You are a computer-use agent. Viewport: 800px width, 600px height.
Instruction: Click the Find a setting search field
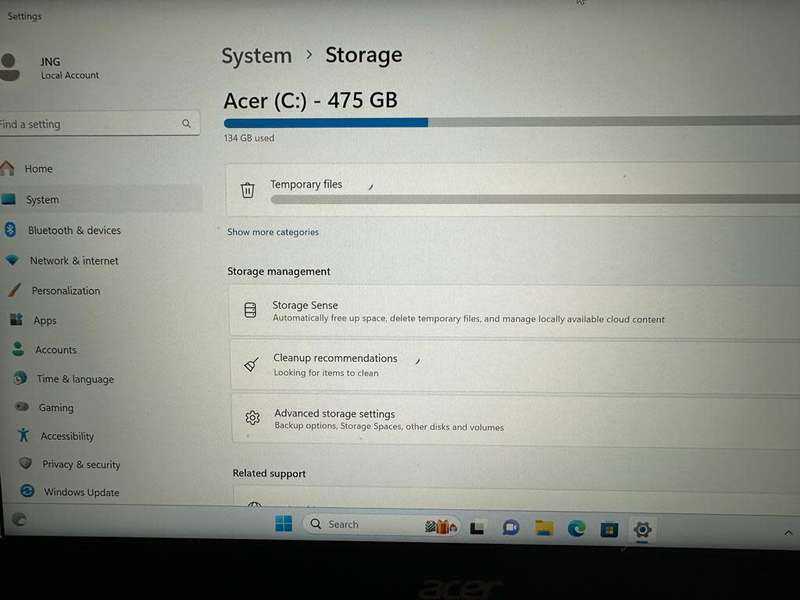click(99, 123)
